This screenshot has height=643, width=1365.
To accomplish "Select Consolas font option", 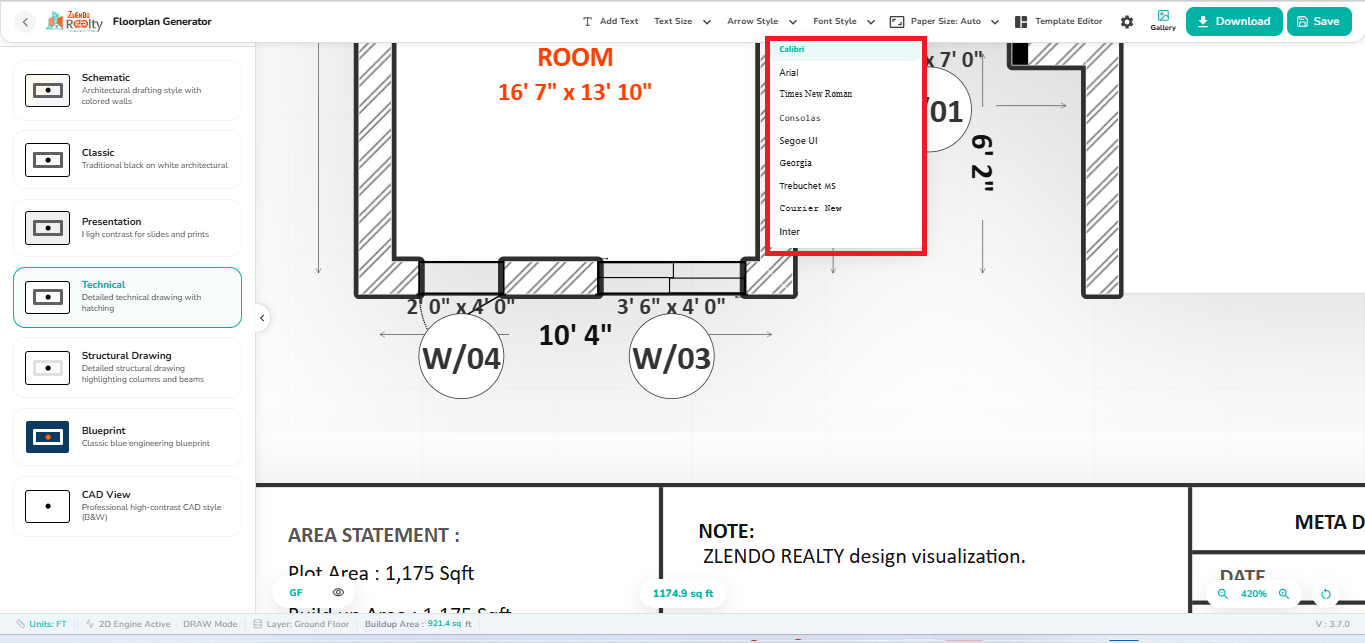I will point(845,118).
